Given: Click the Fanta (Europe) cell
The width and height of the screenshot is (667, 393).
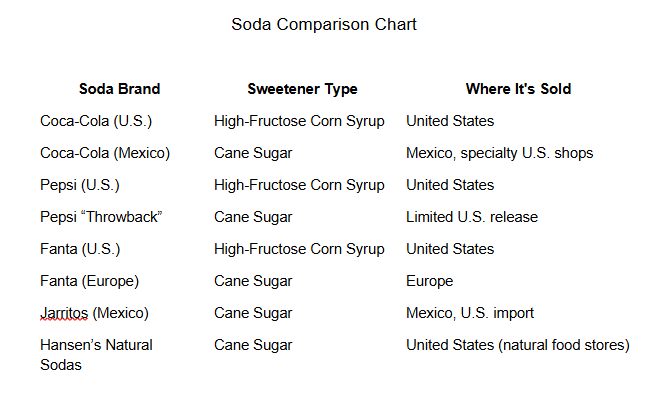Looking at the screenshot, I should tap(90, 281).
